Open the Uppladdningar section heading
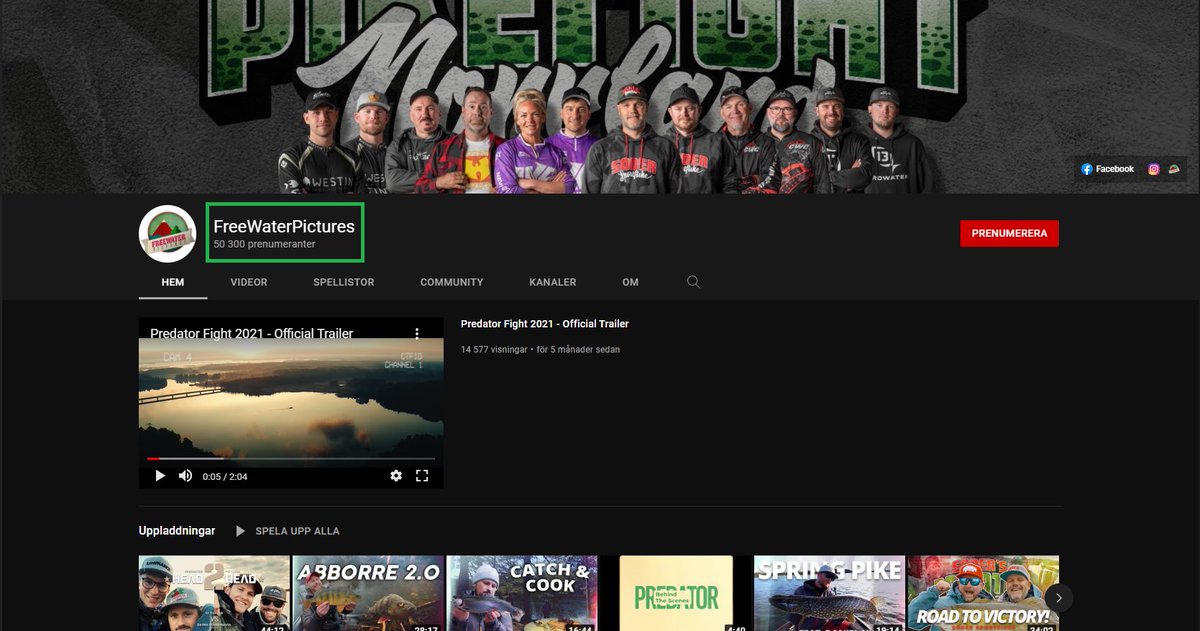This screenshot has height=631, width=1200. [x=177, y=531]
